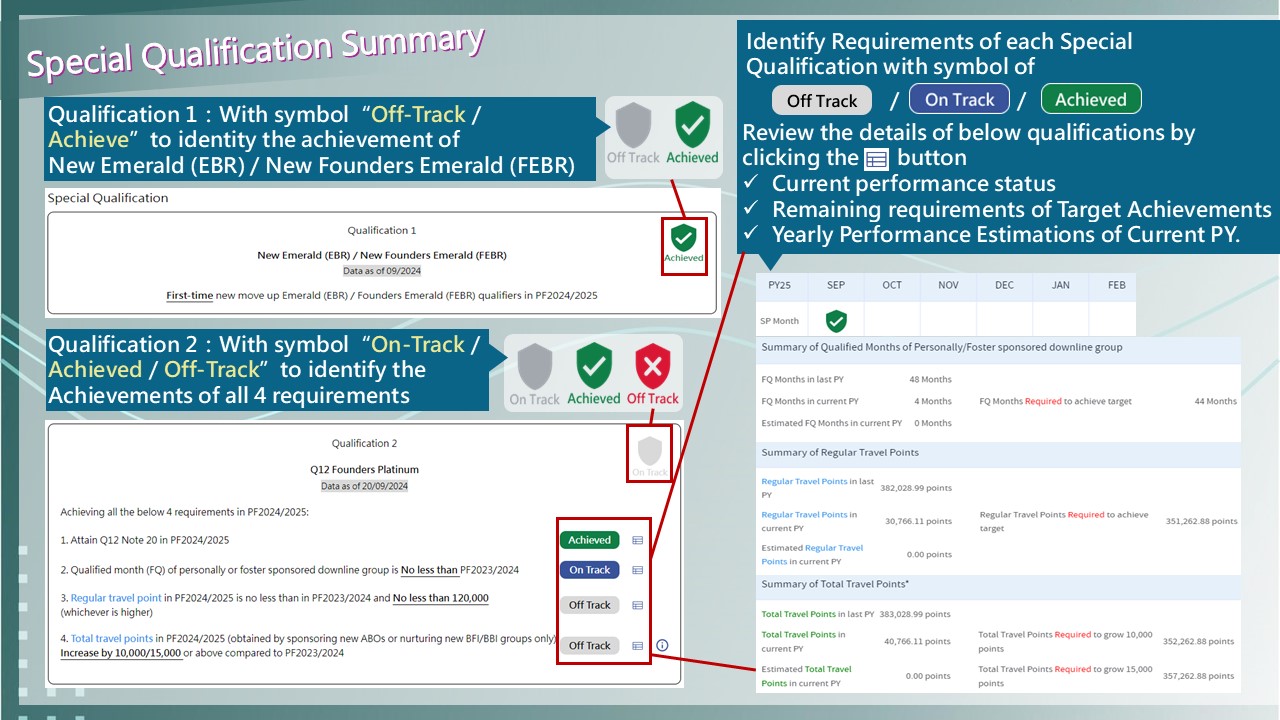
Task: Click '357,262.88 points' required to grow 15,000
Action: click(1198, 676)
